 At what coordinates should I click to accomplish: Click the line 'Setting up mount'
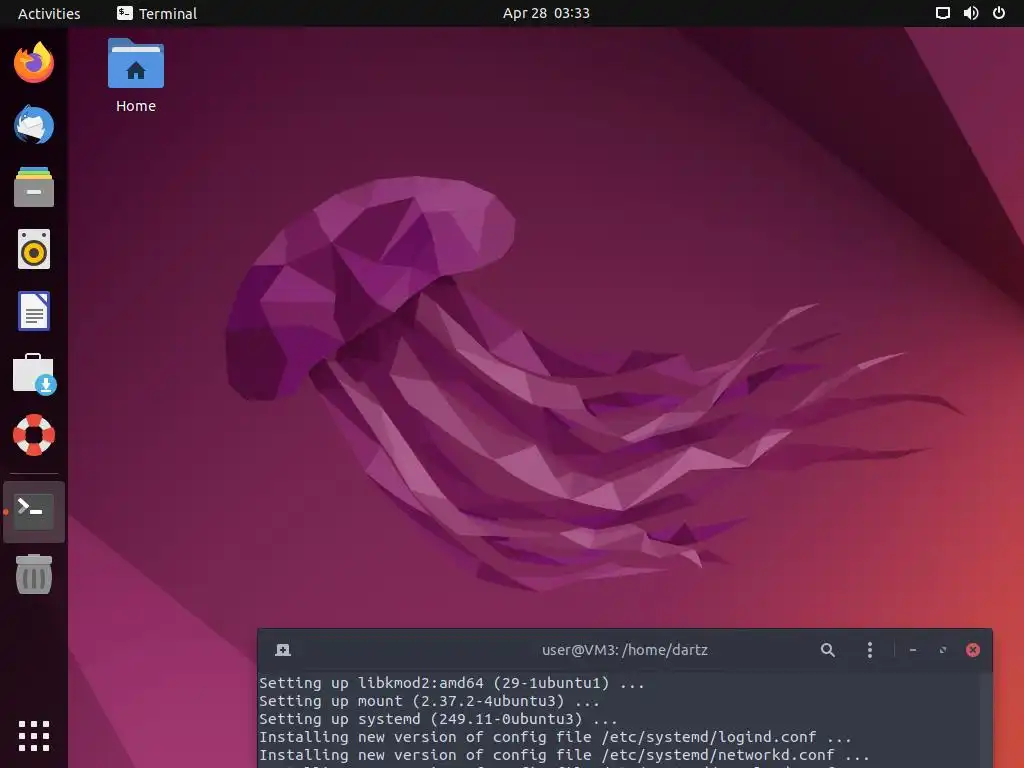pos(429,701)
